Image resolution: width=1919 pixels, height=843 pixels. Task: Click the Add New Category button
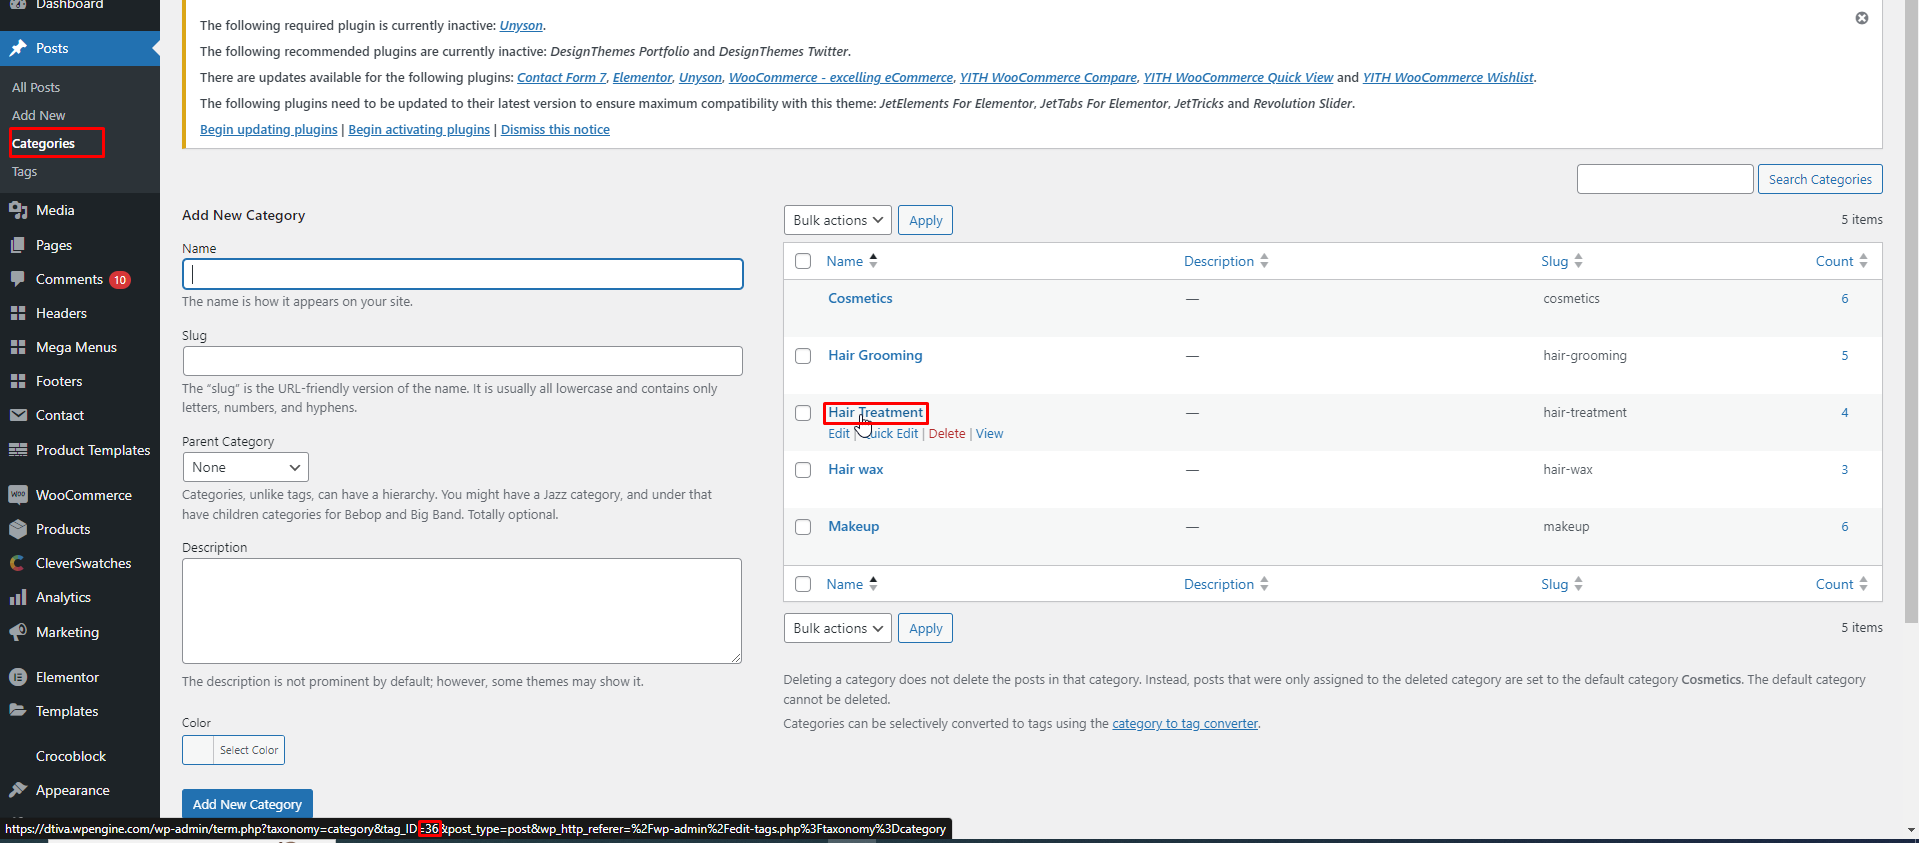[x=247, y=804]
